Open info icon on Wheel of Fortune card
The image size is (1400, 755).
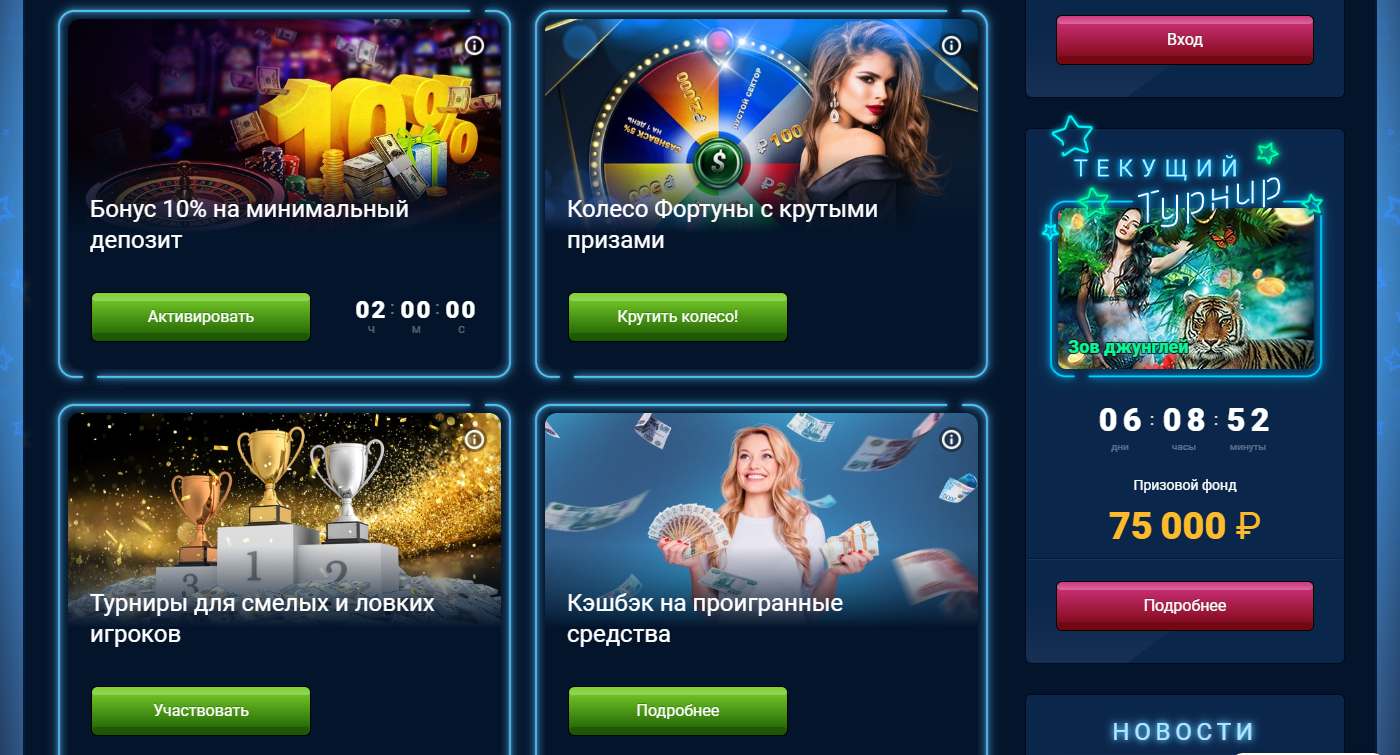tap(952, 46)
